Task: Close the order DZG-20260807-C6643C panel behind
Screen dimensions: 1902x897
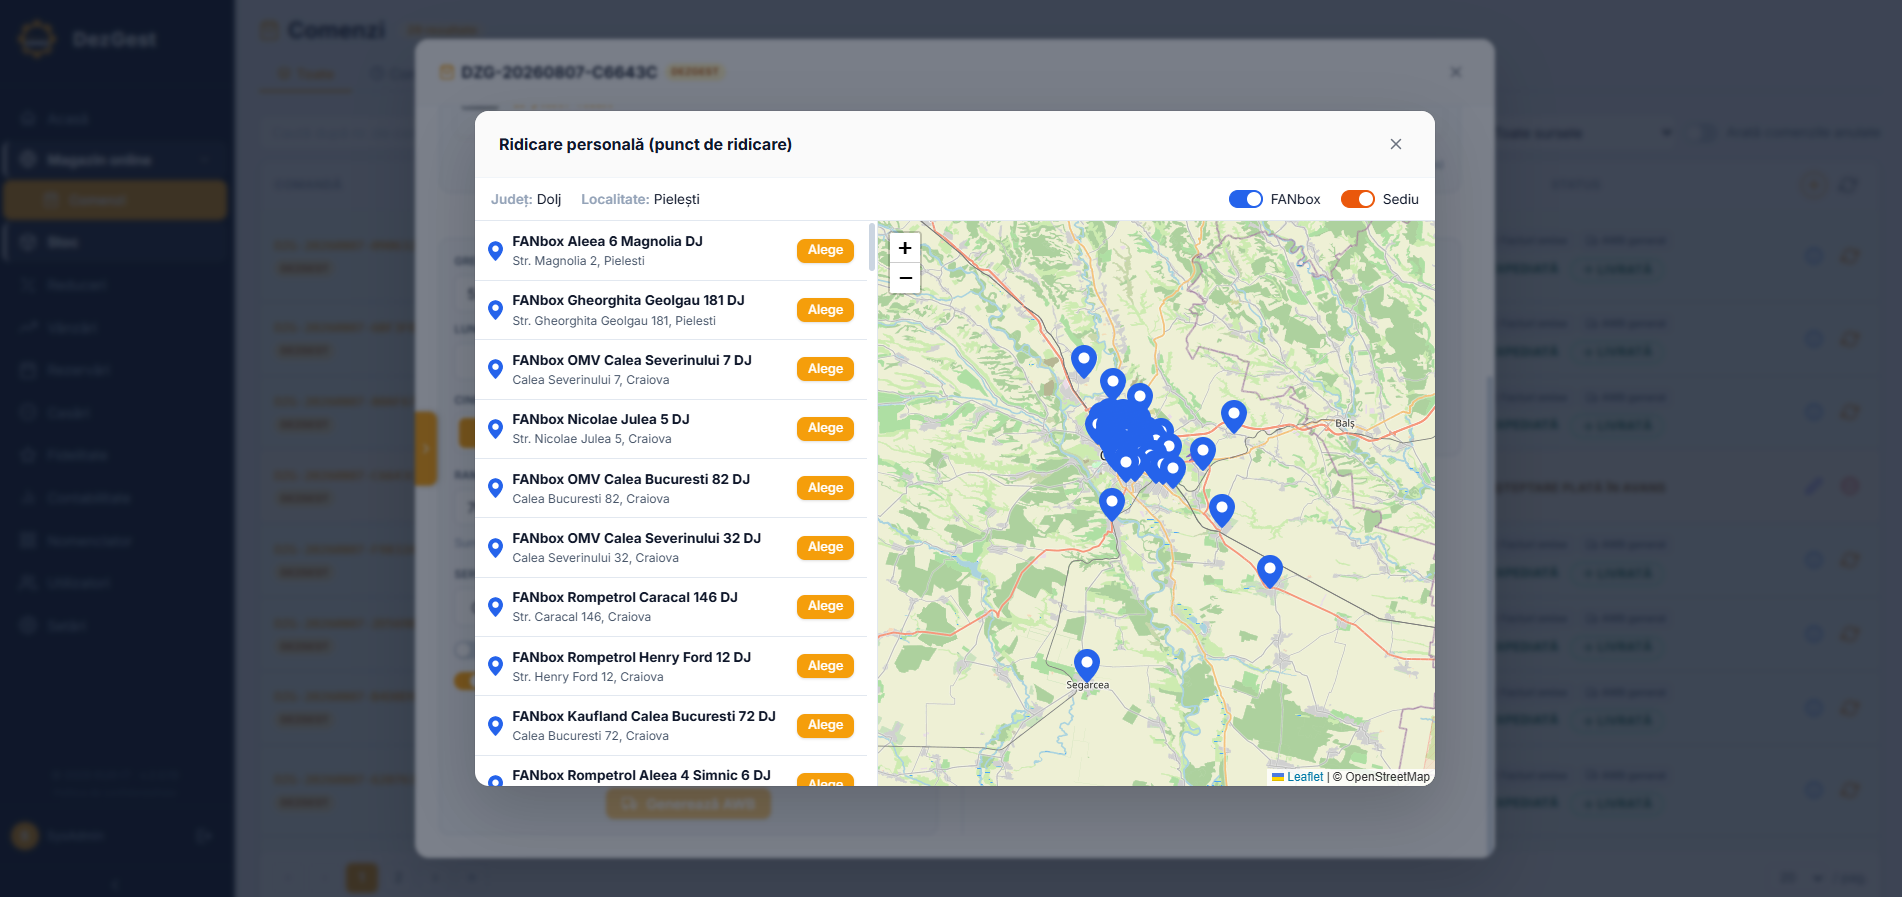Action: tap(1456, 72)
